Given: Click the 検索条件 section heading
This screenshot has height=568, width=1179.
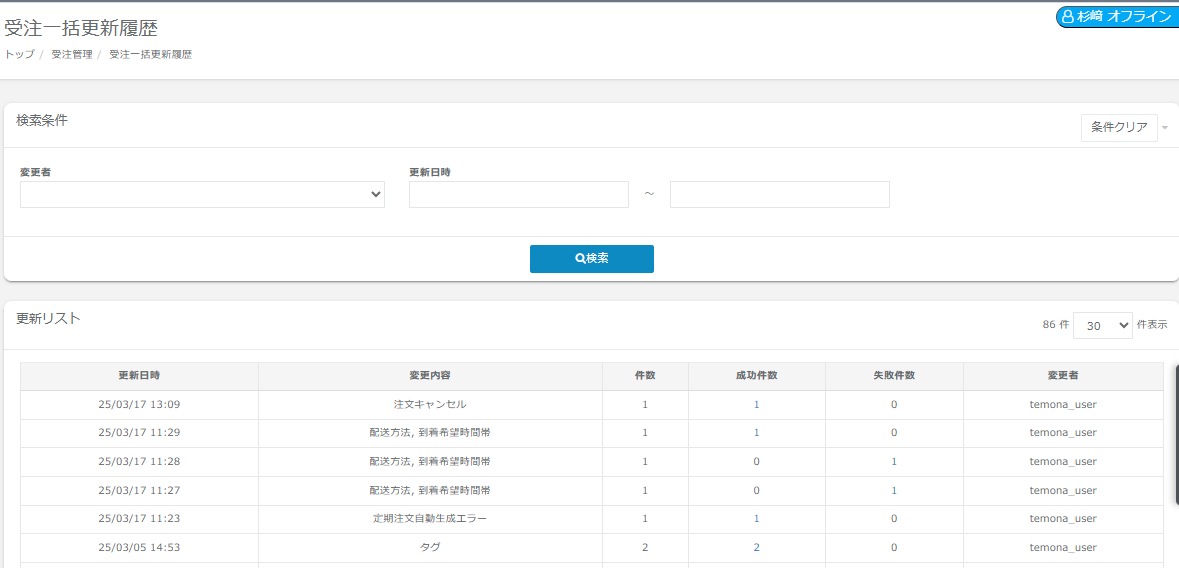Looking at the screenshot, I should pyautogui.click(x=42, y=120).
